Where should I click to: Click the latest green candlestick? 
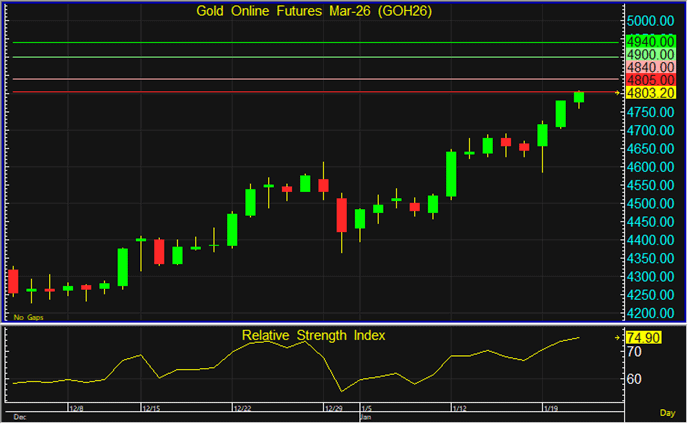pos(579,97)
